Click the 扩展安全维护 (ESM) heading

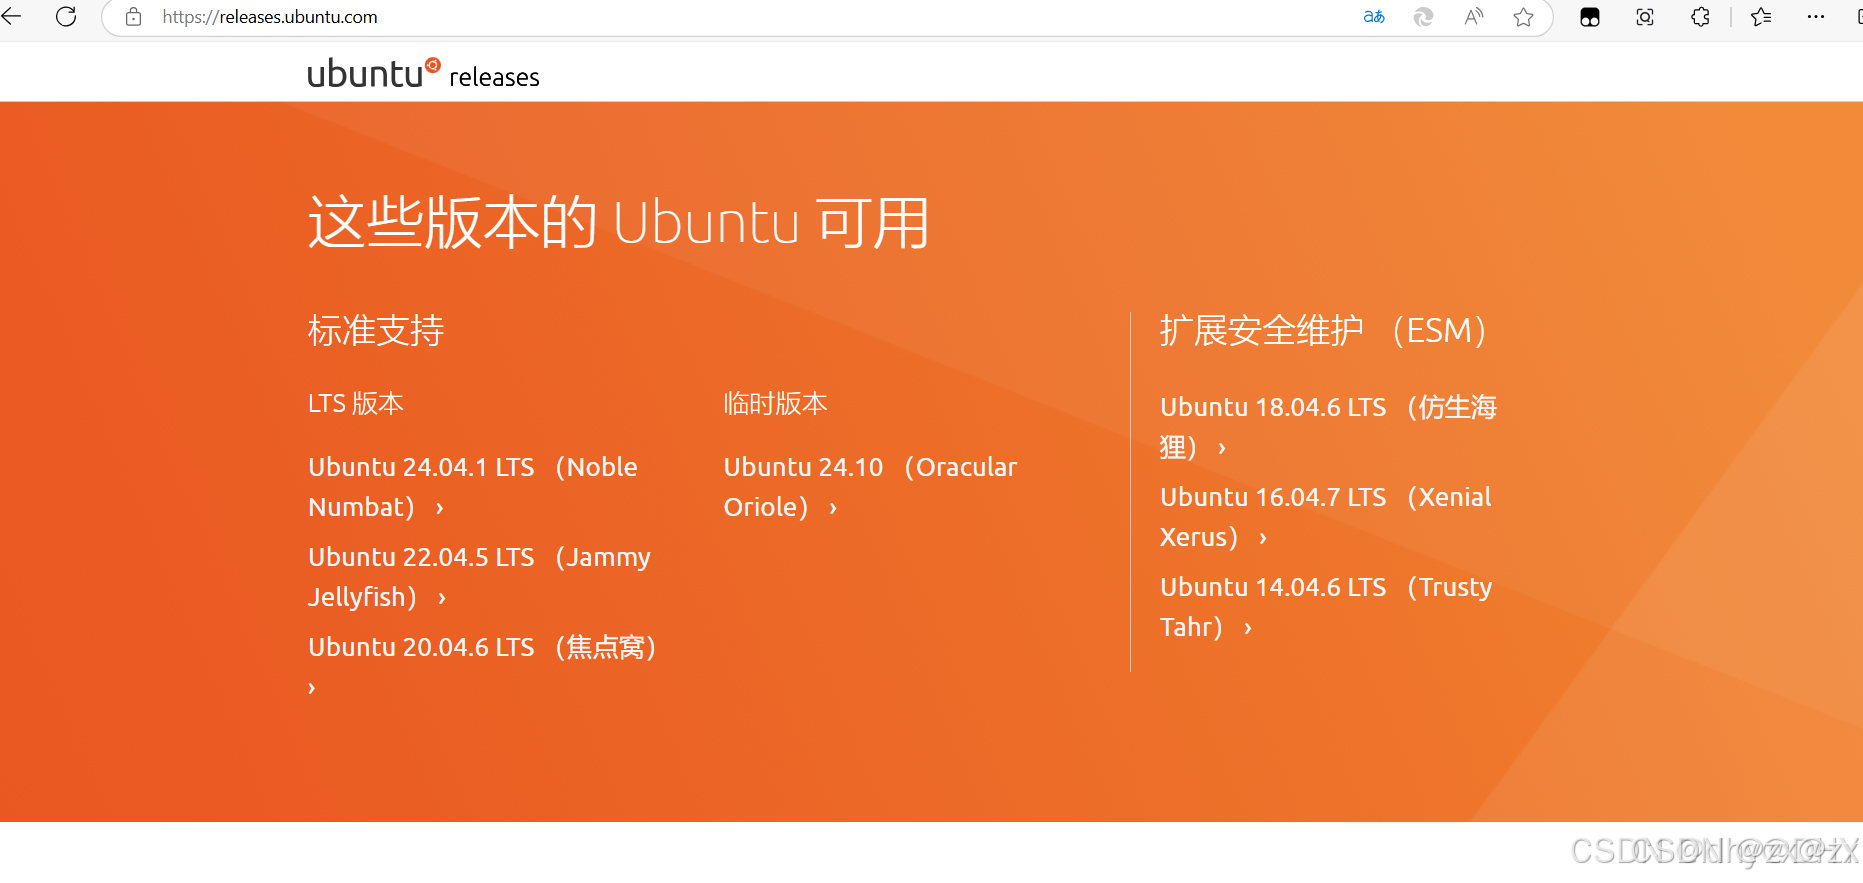(1325, 331)
